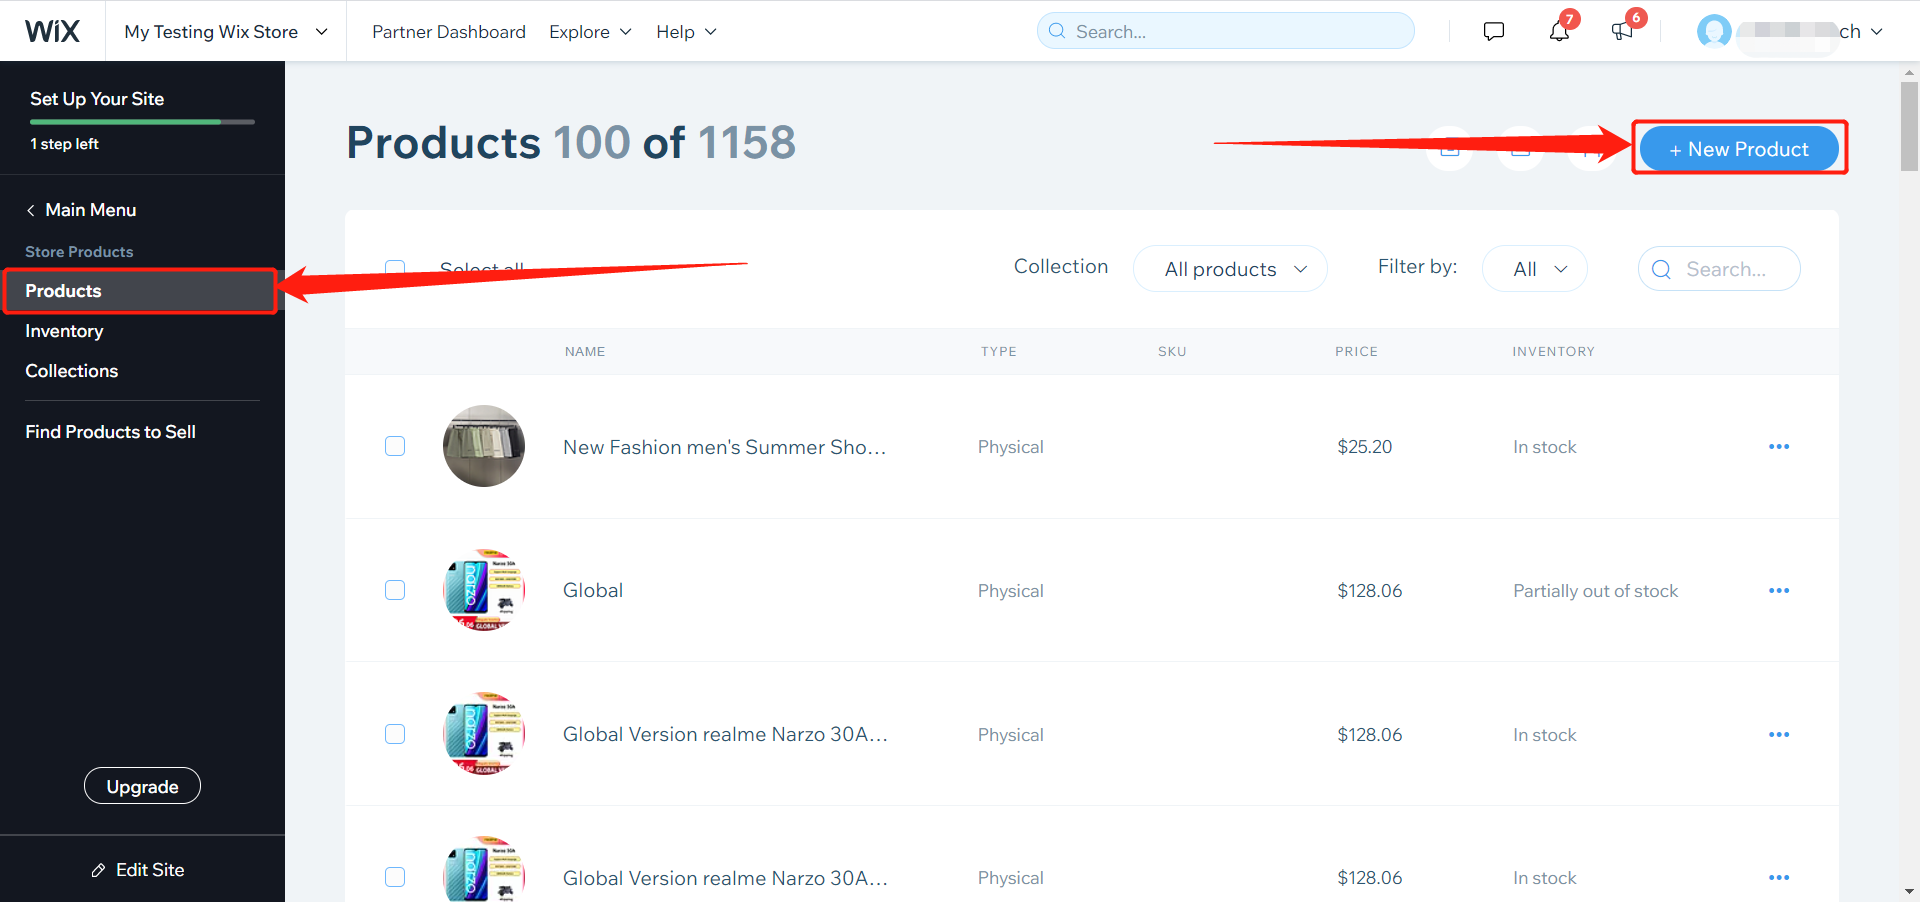The height and width of the screenshot is (902, 1920).
Task: Open Find Products to Sell
Action: [110, 432]
